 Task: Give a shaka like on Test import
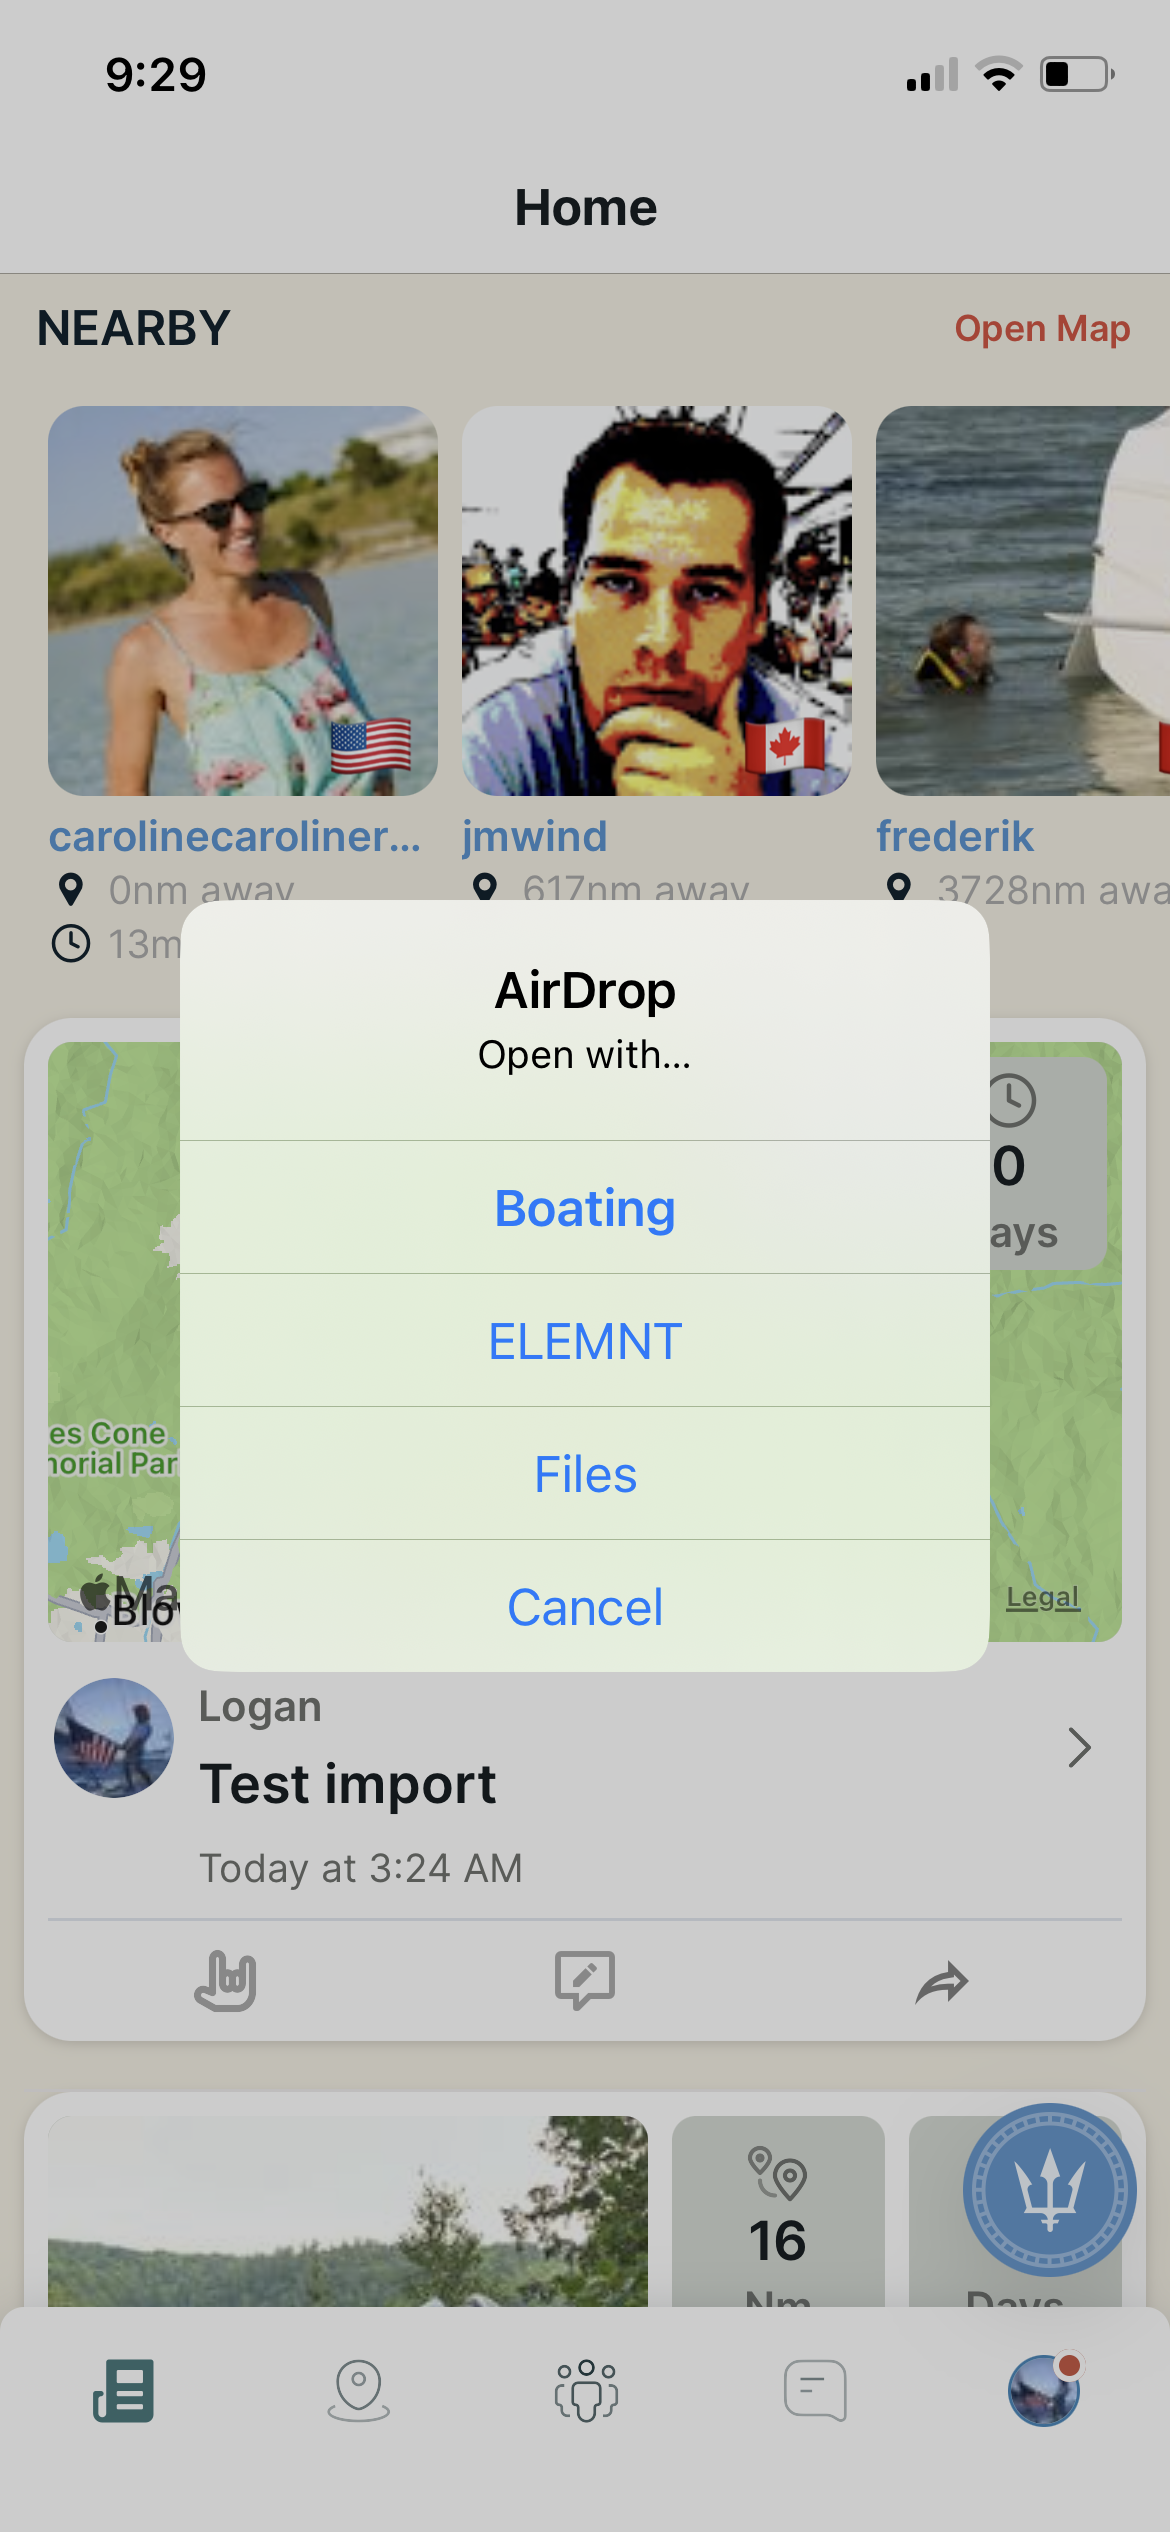tap(226, 1981)
